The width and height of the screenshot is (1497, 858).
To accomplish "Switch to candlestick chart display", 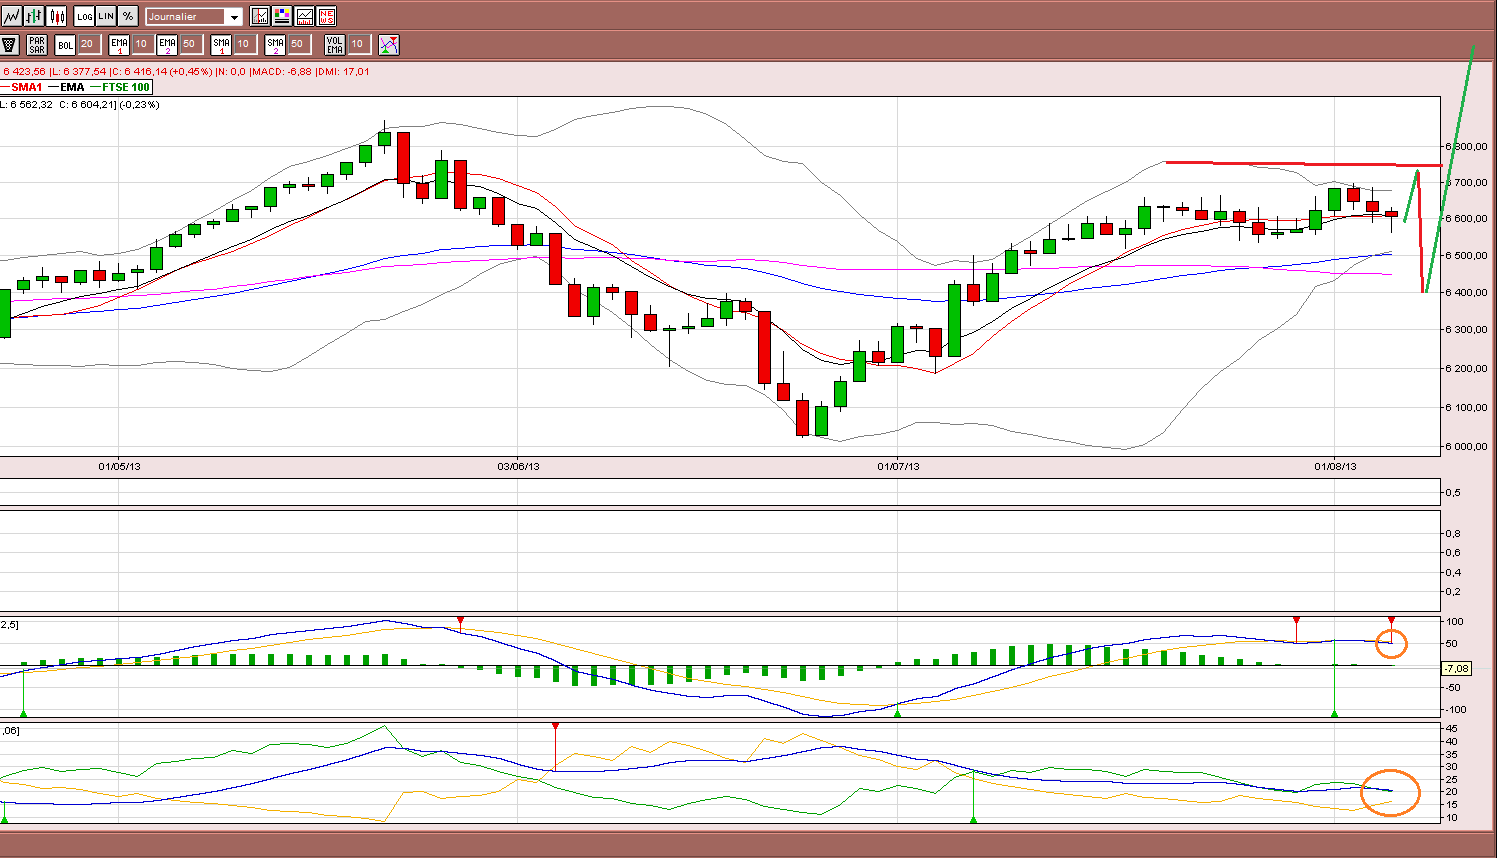I will 57,16.
